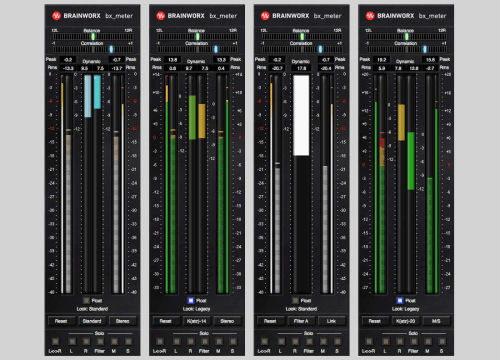Click the M/S button
This screenshot has height=360, width=500.
436,321
